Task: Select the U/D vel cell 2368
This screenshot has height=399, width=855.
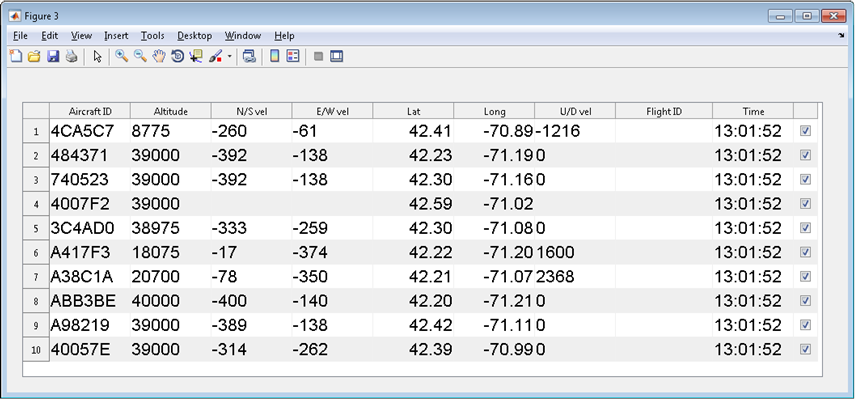Action: (x=575, y=276)
